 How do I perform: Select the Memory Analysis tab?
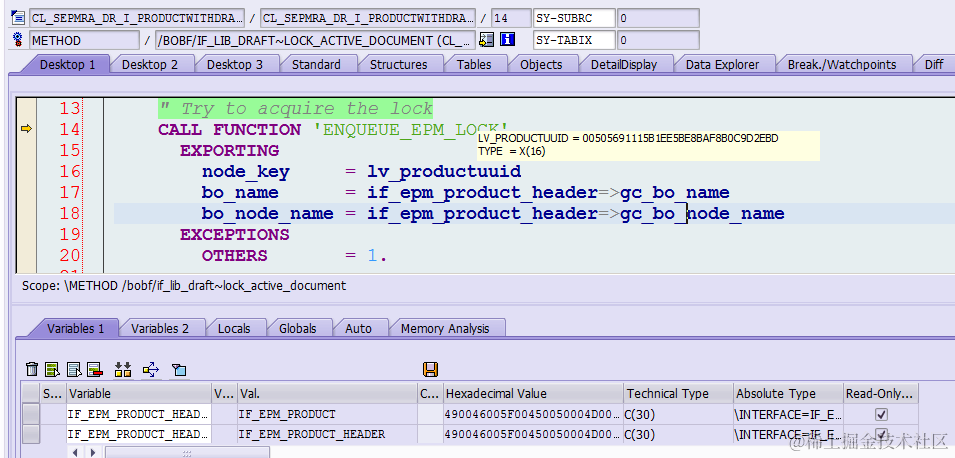point(445,328)
